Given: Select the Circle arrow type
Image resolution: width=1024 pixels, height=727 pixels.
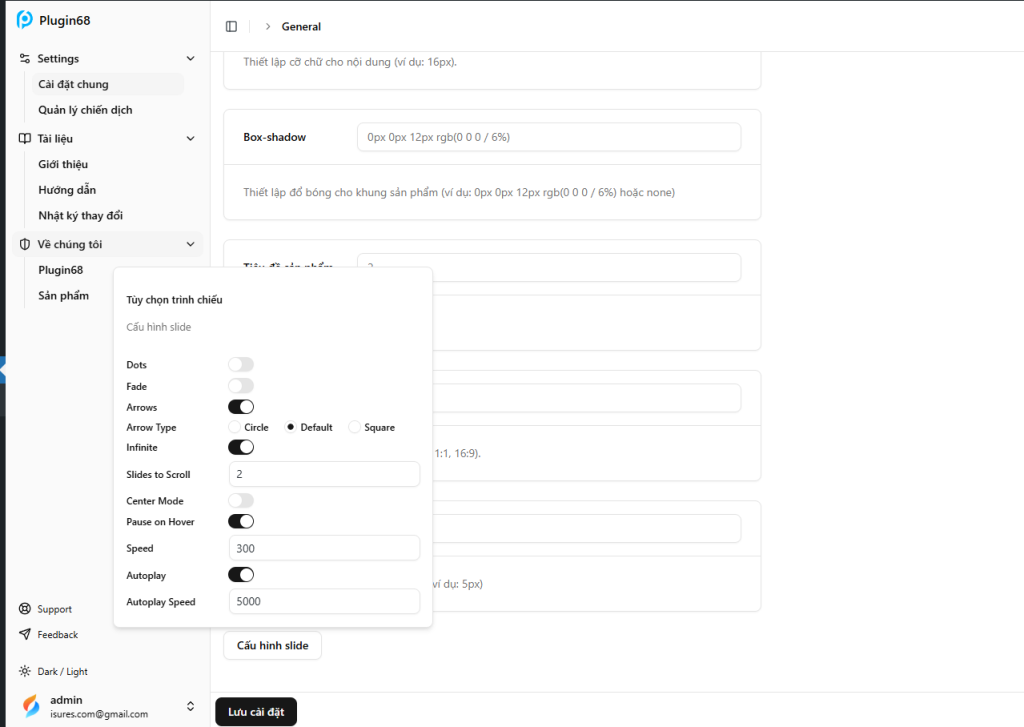Looking at the screenshot, I should (235, 427).
